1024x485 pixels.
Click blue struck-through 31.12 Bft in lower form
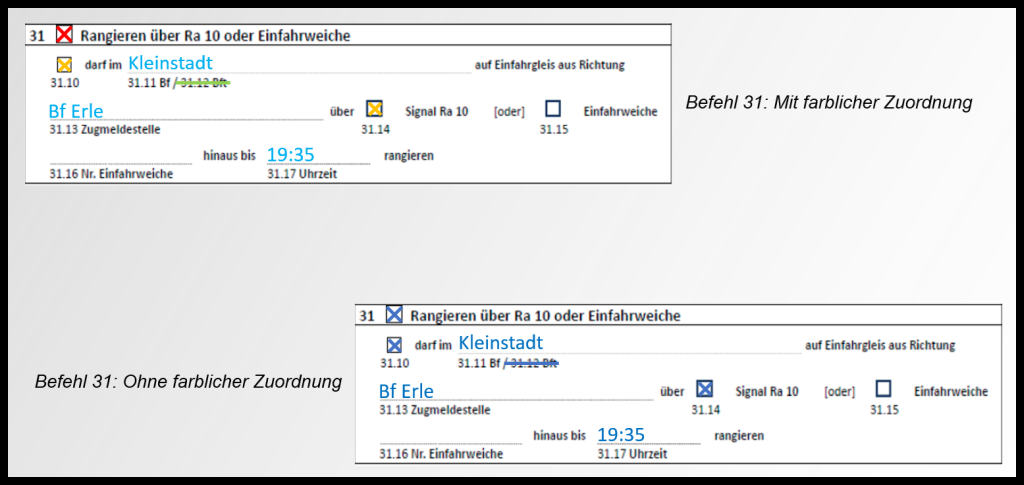point(532,363)
